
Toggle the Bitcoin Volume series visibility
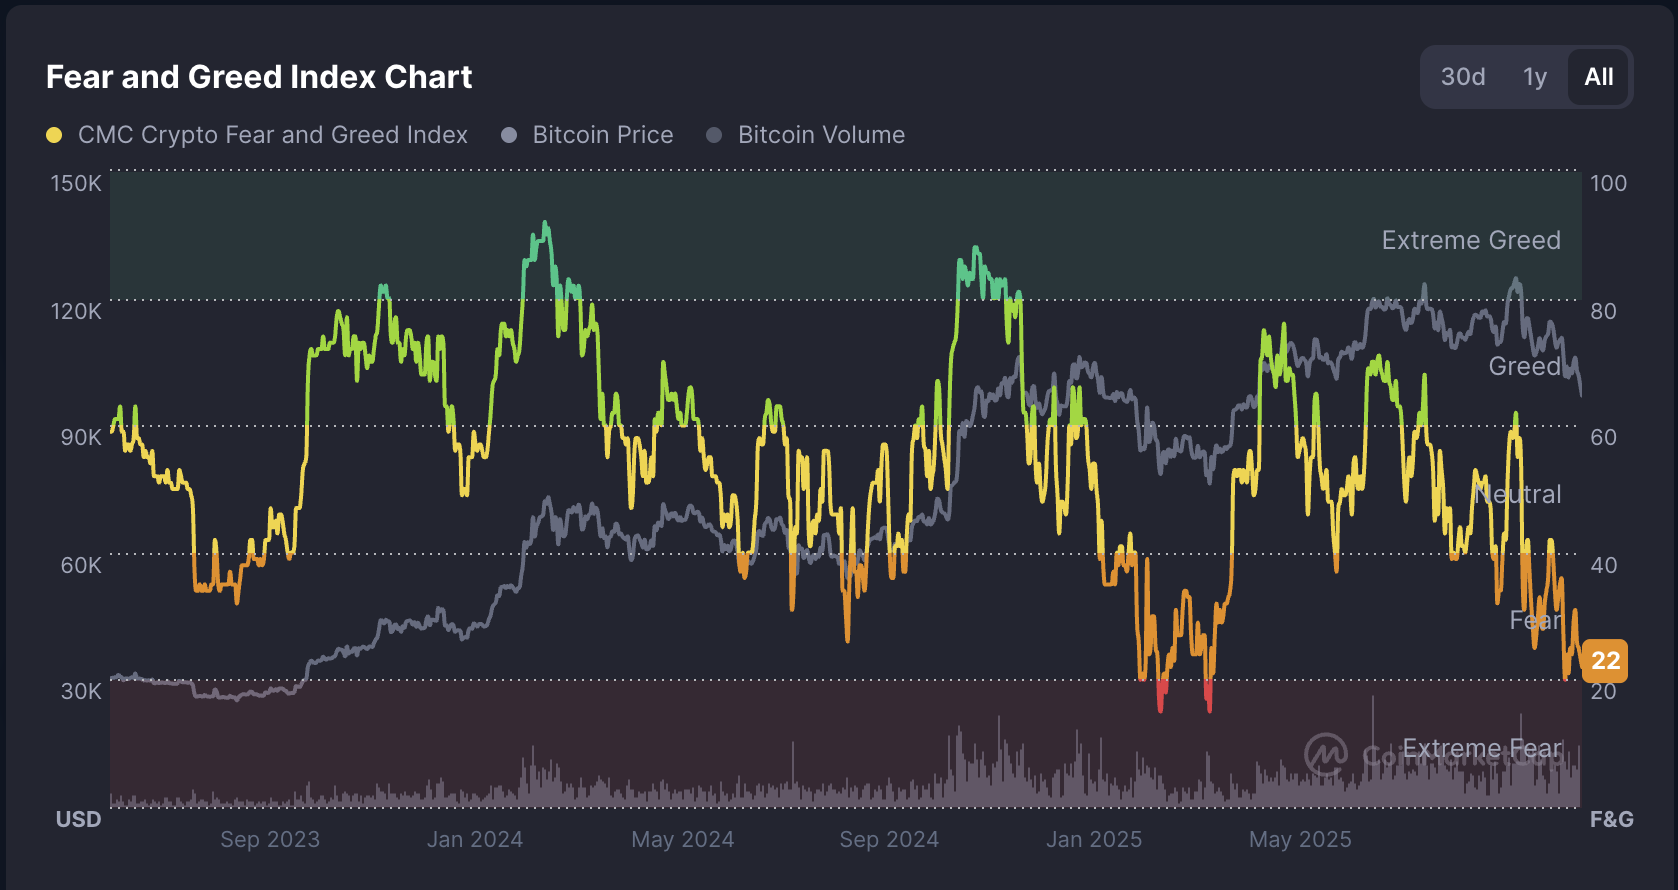click(821, 134)
